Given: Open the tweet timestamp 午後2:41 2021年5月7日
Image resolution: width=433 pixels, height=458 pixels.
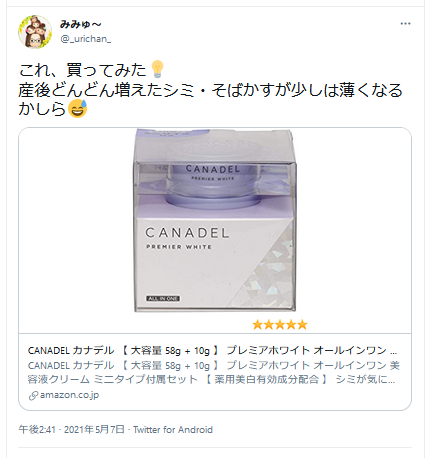Looking at the screenshot, I should [x=71, y=429].
